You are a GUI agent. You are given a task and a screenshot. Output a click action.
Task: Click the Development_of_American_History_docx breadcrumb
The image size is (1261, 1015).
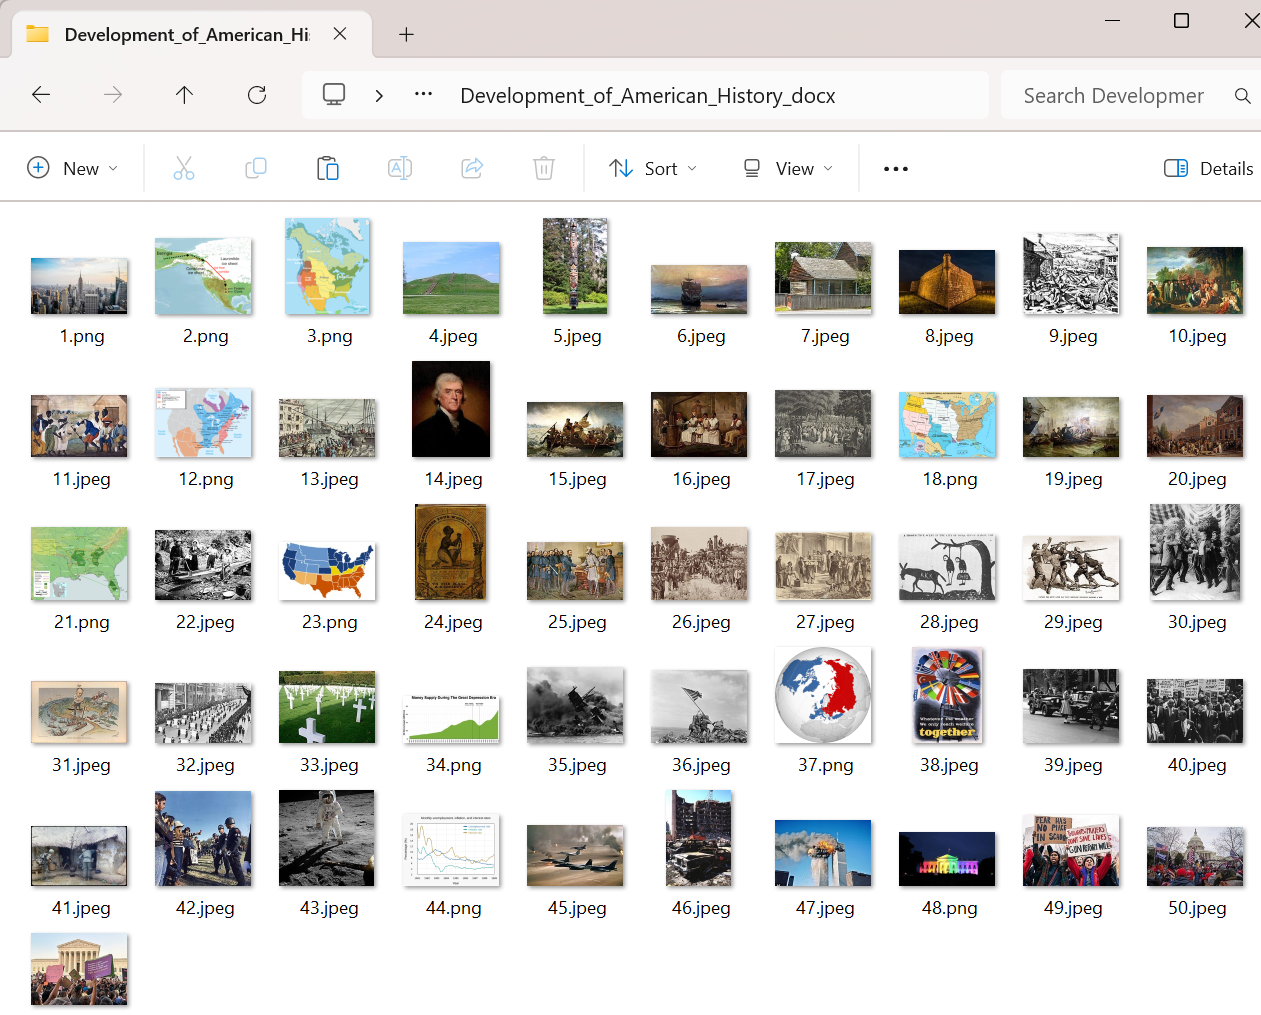(647, 96)
